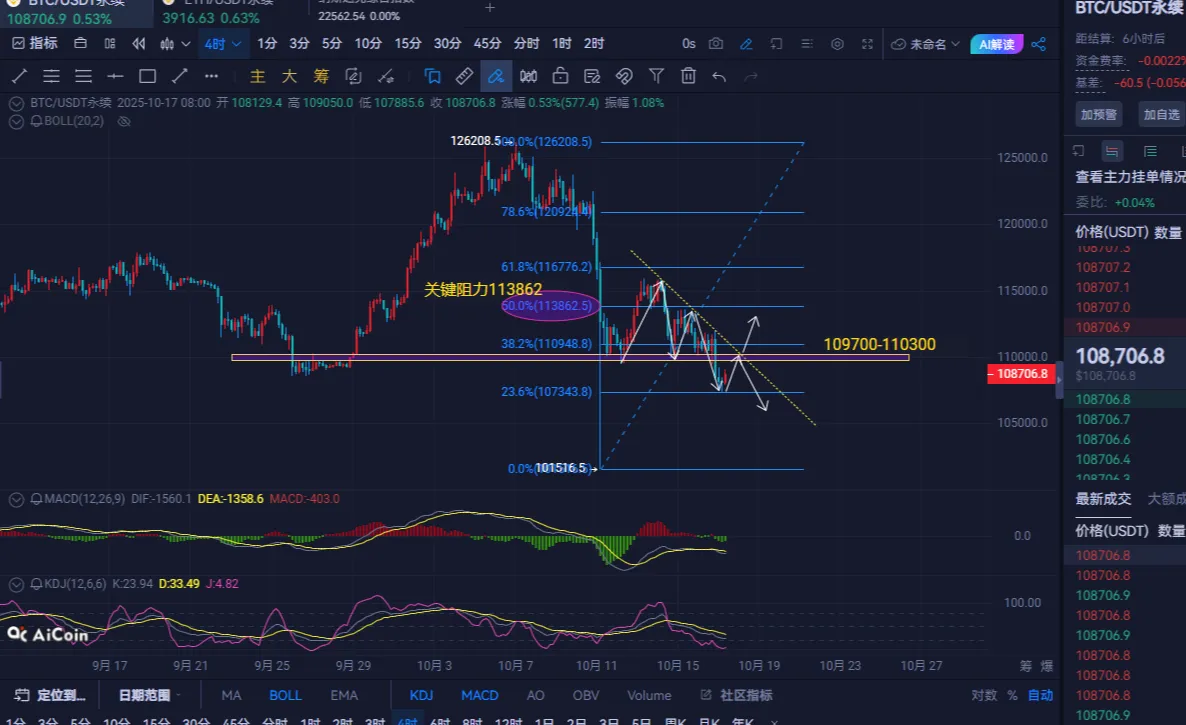The image size is (1186, 725).
Task: Open the 未命名 layout dropdown
Action: point(925,44)
